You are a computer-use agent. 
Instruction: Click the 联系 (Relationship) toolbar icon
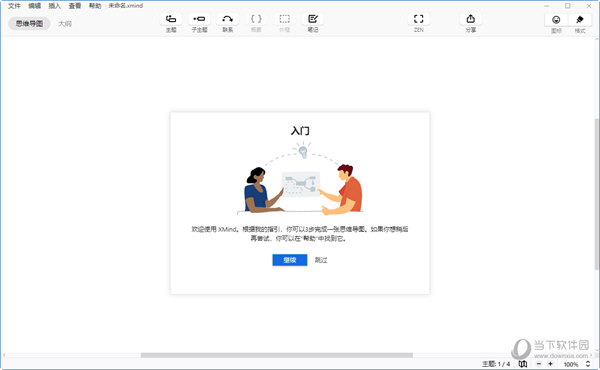(x=227, y=19)
